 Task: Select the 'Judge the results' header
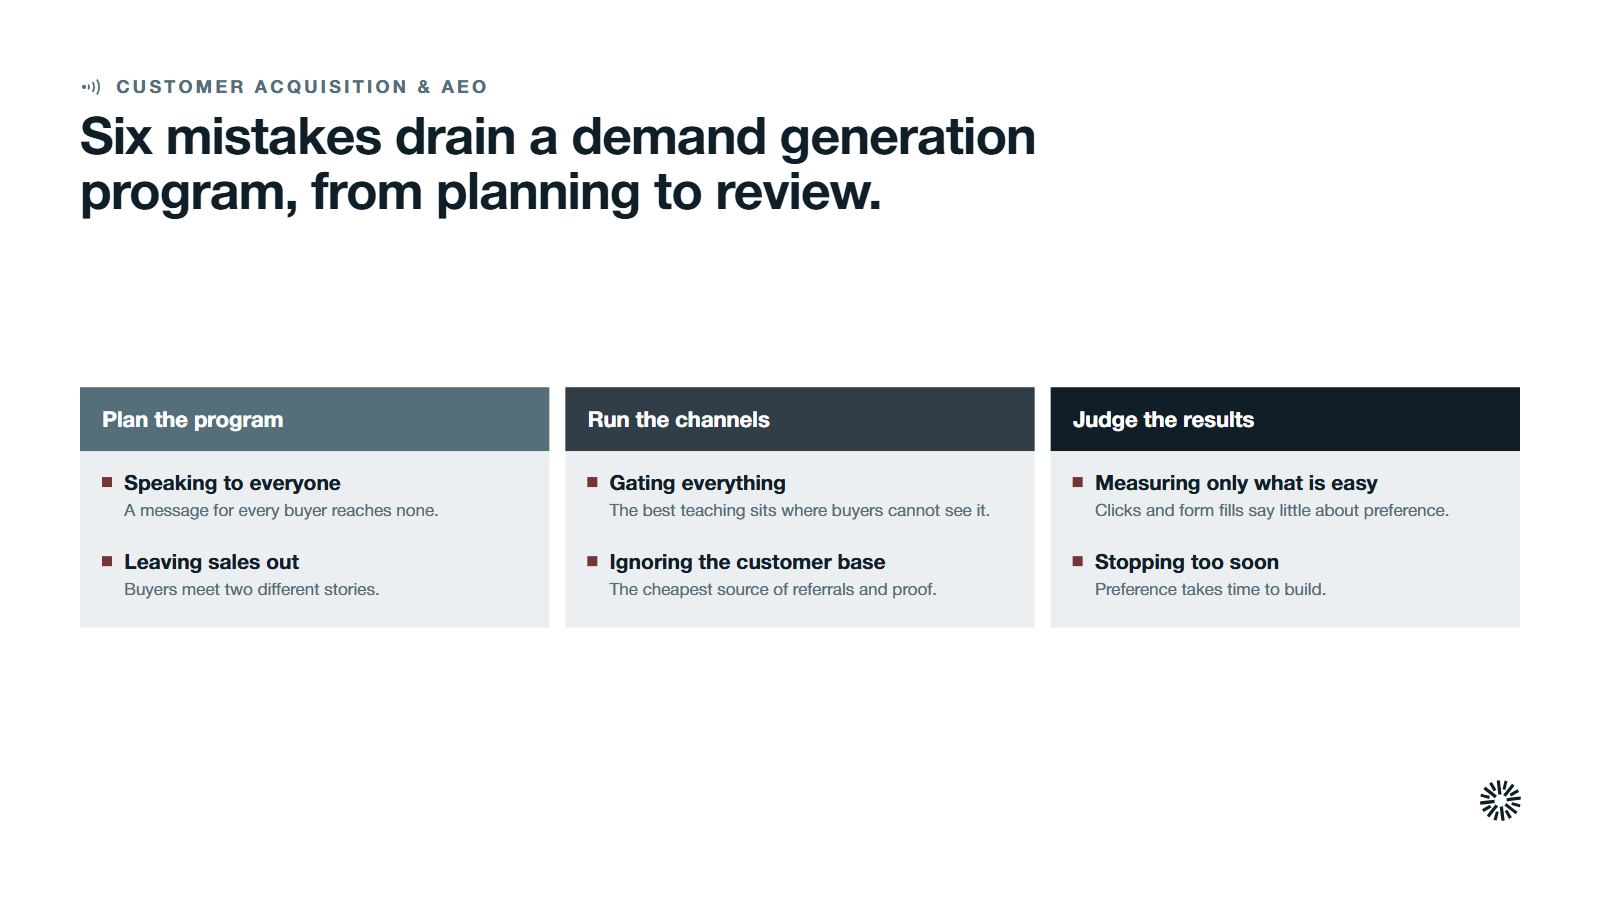[1285, 419]
